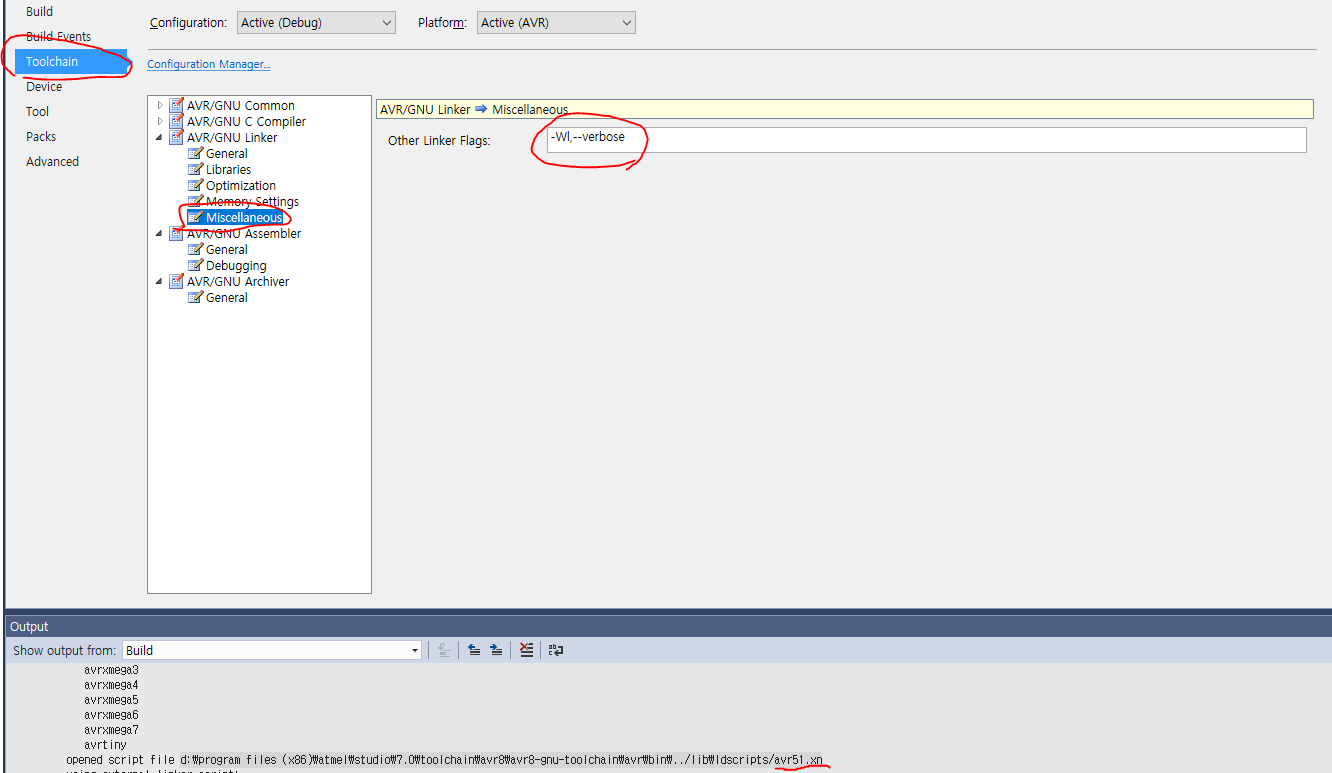
Task: Select AVR/GNU C Compiler in the tree
Action: coord(246,121)
